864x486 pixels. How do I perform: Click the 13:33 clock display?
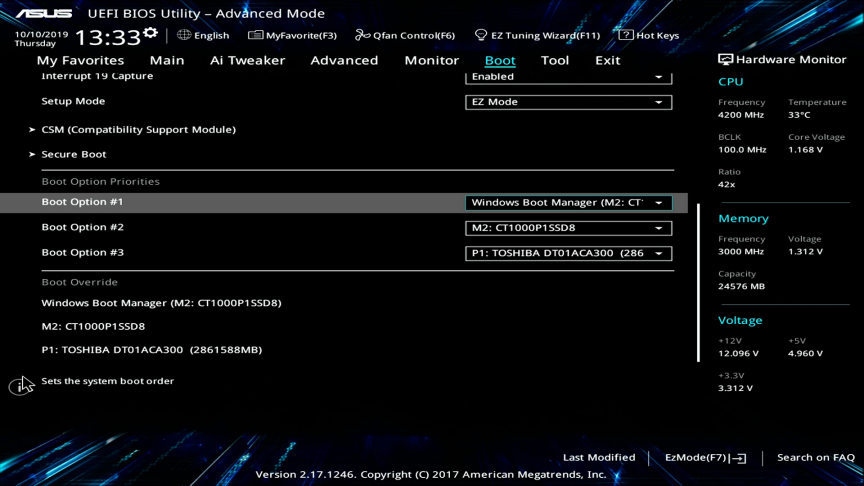[107, 37]
